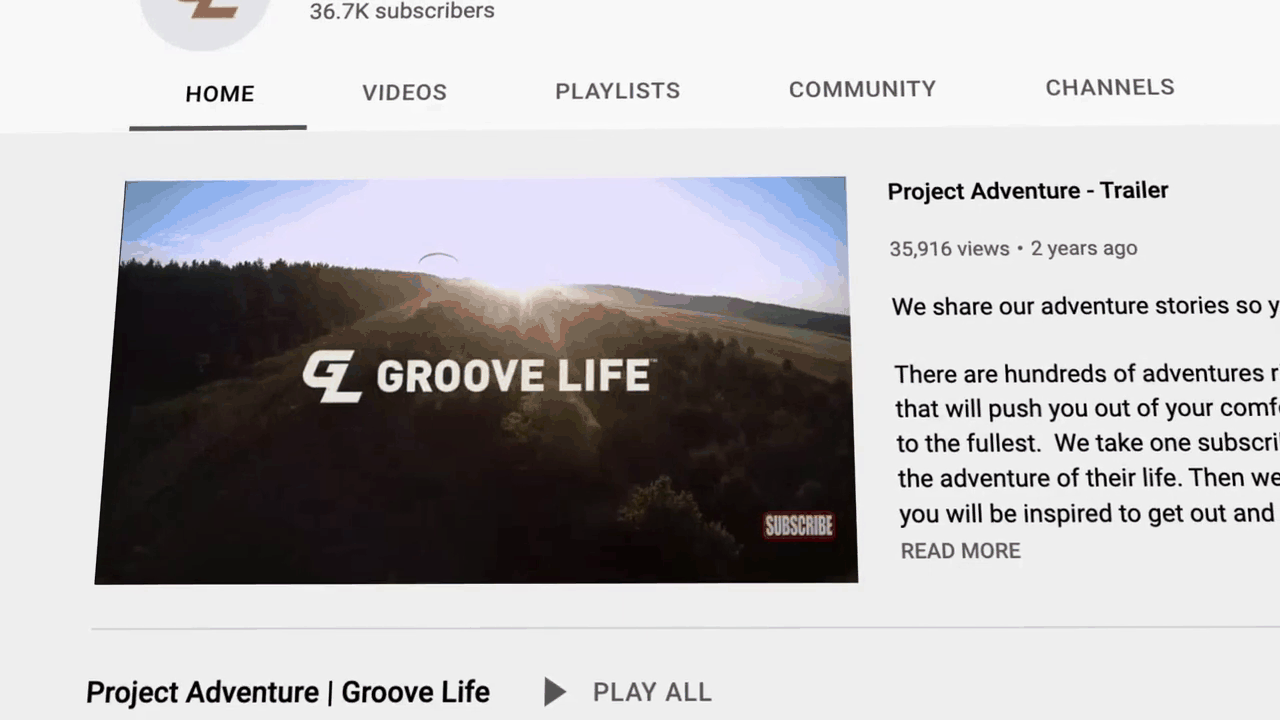Open the Home tab
The image size is (1280, 720).
click(x=219, y=94)
